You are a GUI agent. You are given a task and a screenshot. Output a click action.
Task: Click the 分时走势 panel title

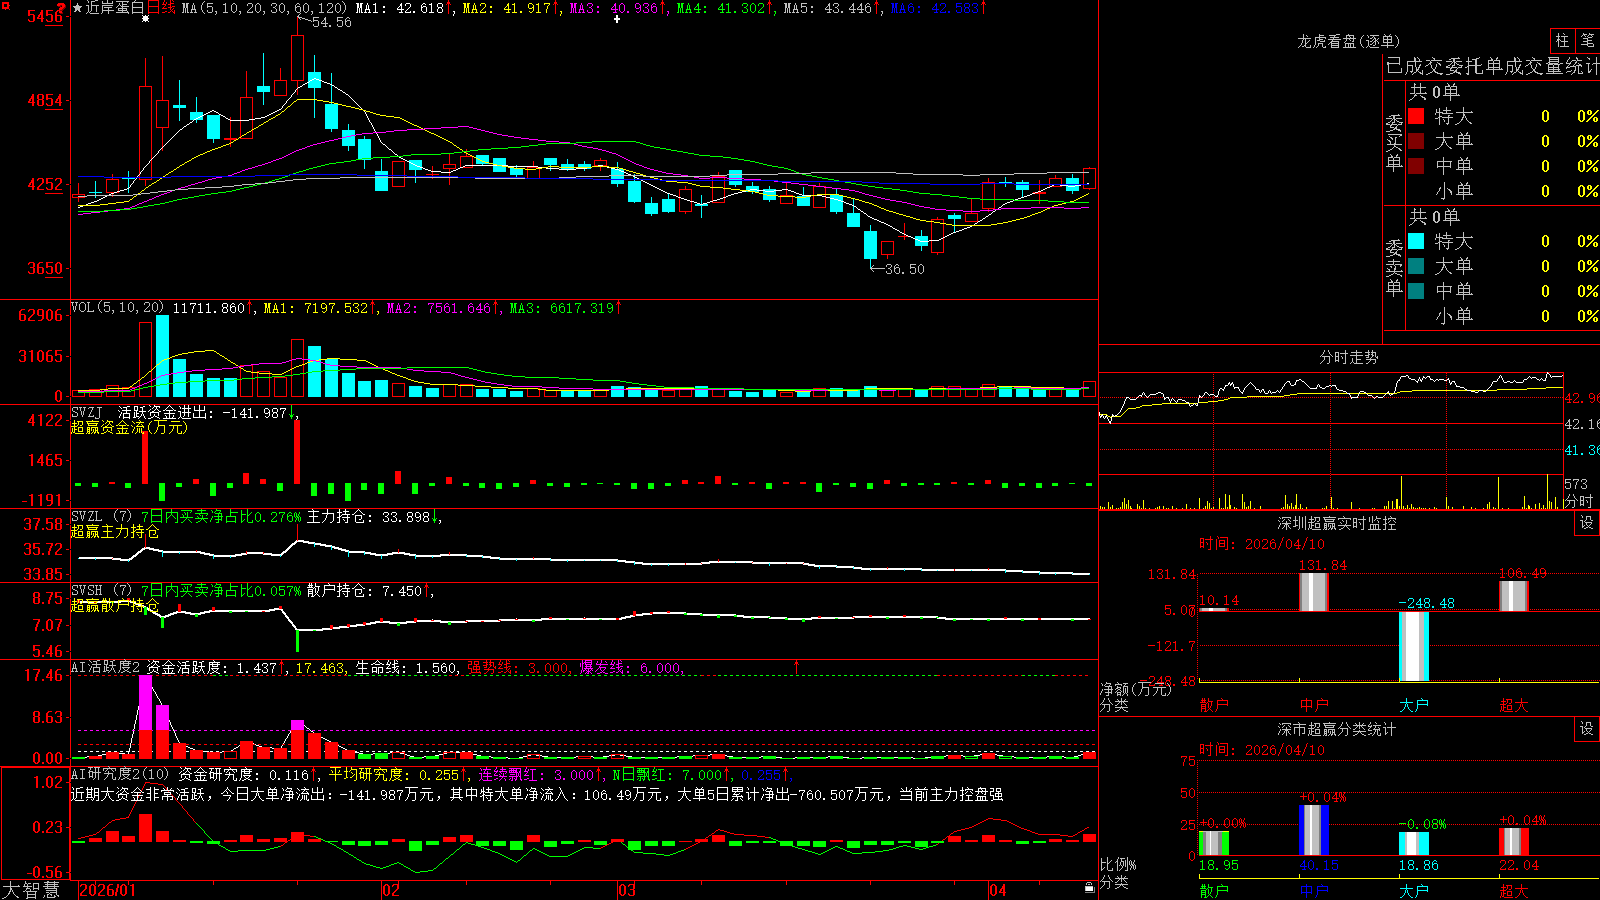click(1348, 357)
